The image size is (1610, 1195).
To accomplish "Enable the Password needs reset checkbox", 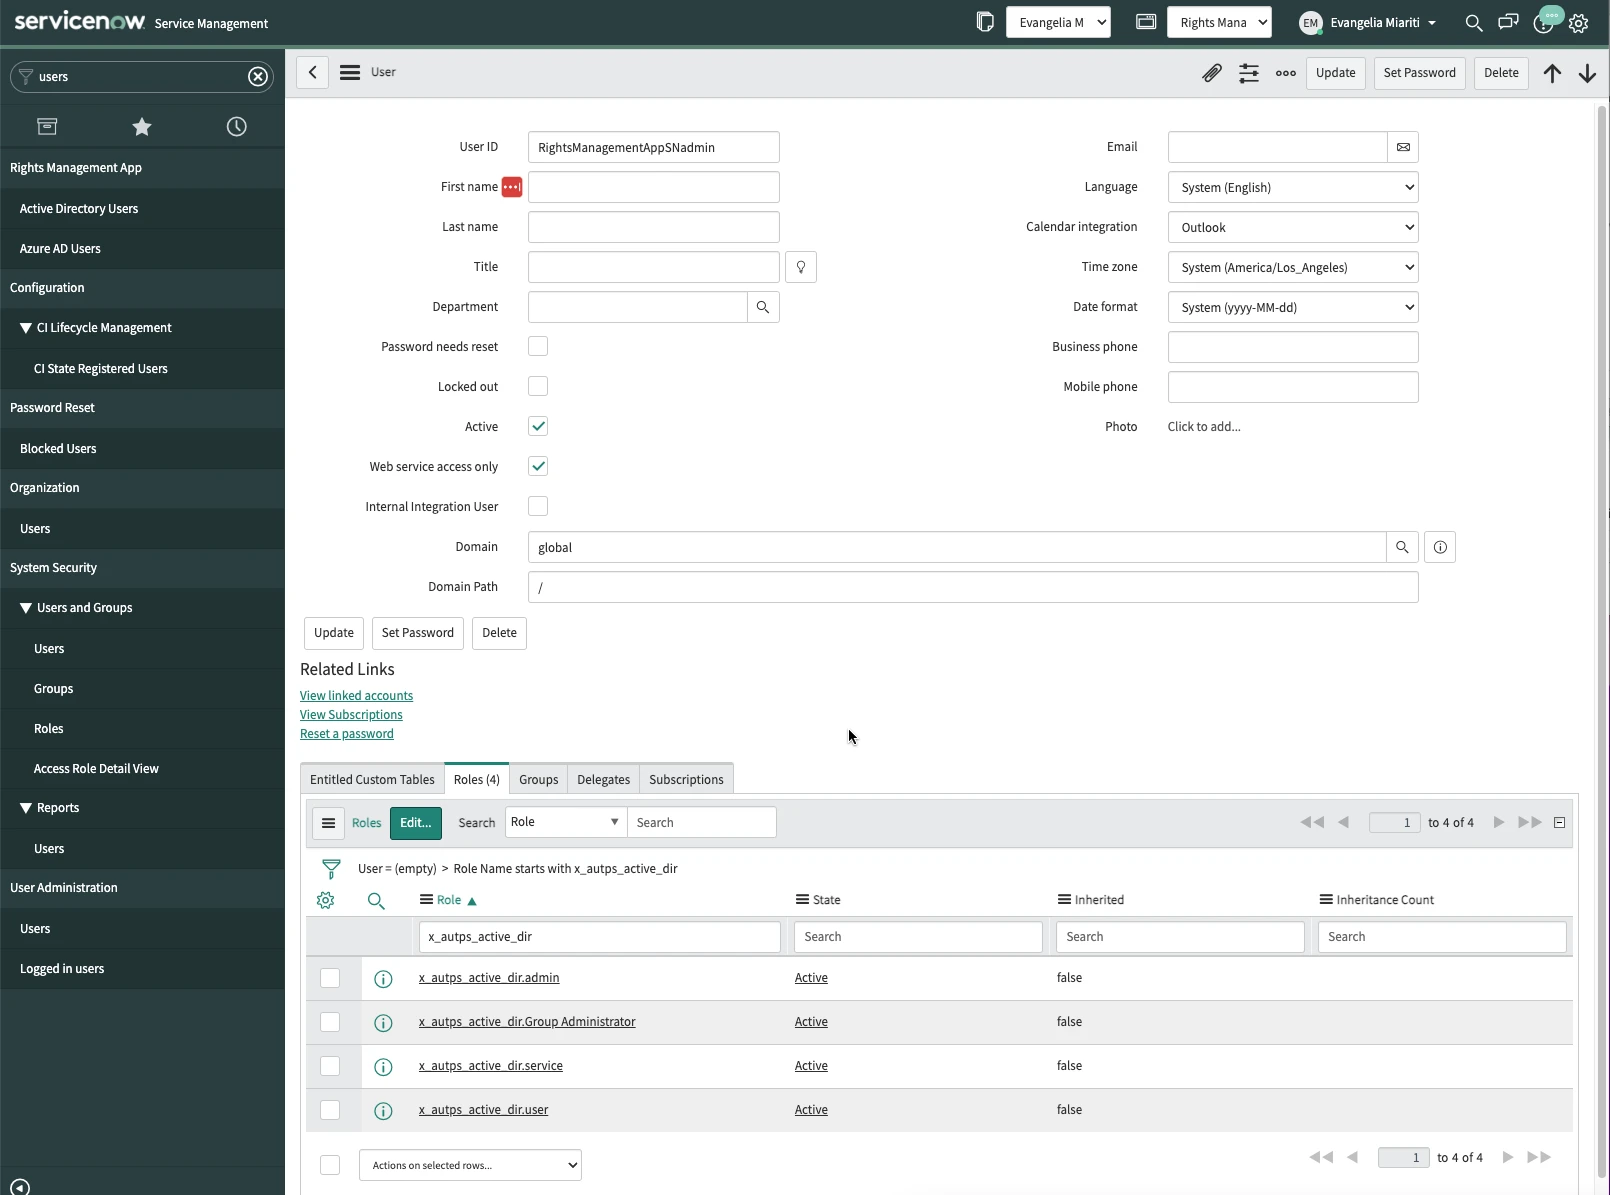I will (538, 347).
